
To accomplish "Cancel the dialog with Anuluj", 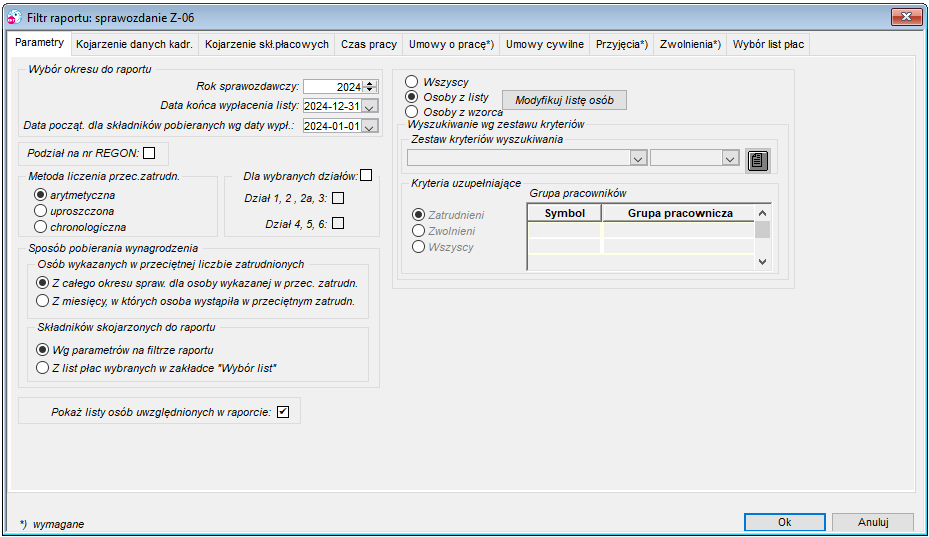I will tap(873, 522).
